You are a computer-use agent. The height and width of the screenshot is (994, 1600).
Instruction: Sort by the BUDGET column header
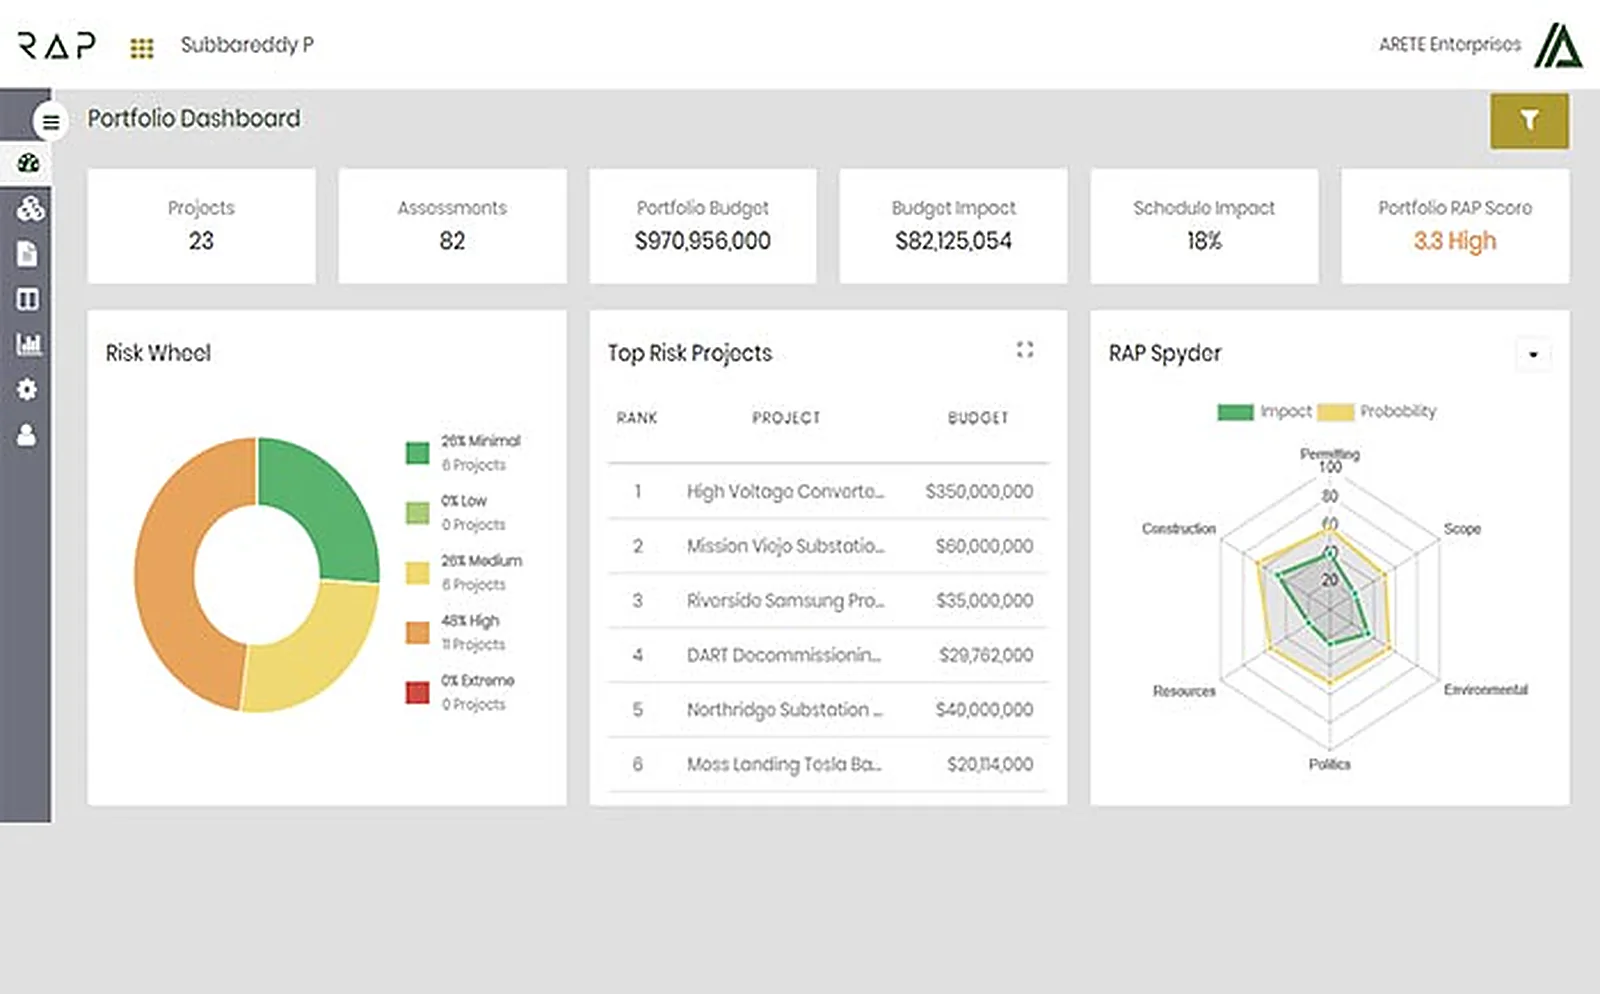pyautogui.click(x=978, y=418)
